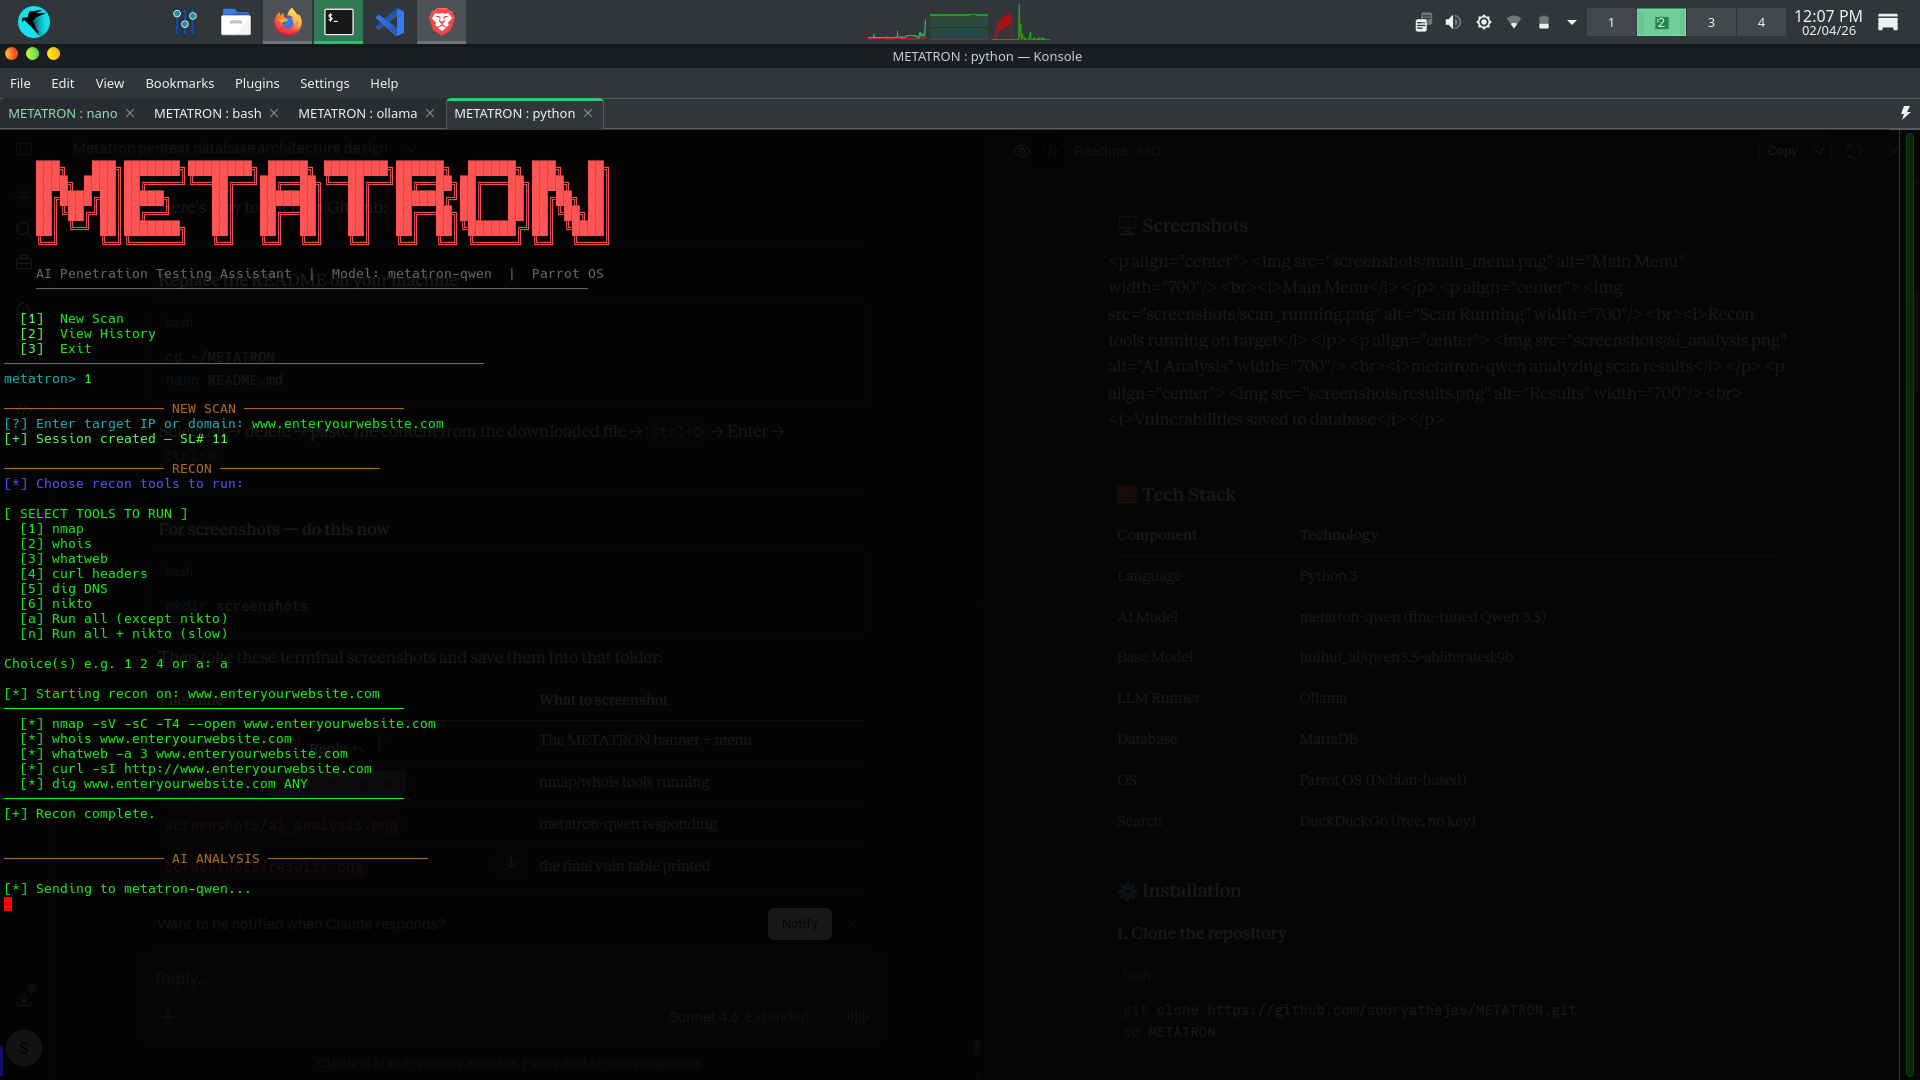Open the Copy dropdown arrow on the Readme panel
The image size is (1920, 1080).
(x=1819, y=151)
